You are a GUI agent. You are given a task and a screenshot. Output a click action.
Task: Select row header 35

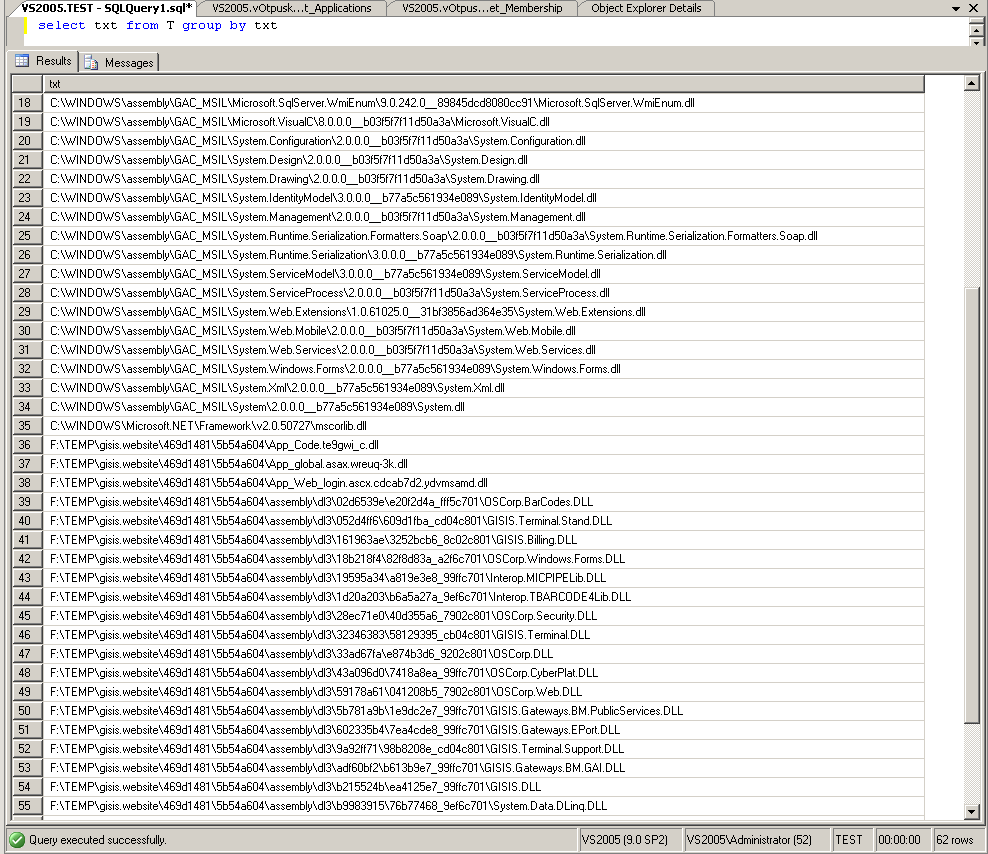click(x=27, y=425)
